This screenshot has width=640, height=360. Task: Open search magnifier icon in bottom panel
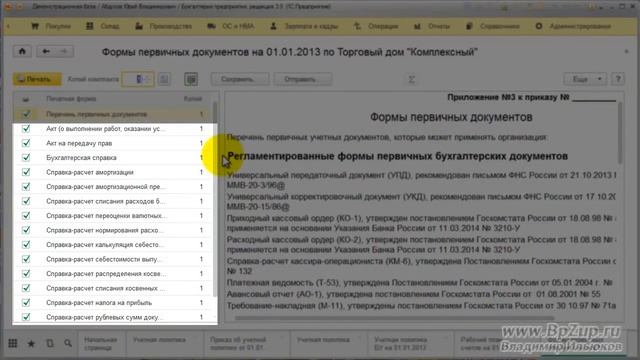(68, 344)
